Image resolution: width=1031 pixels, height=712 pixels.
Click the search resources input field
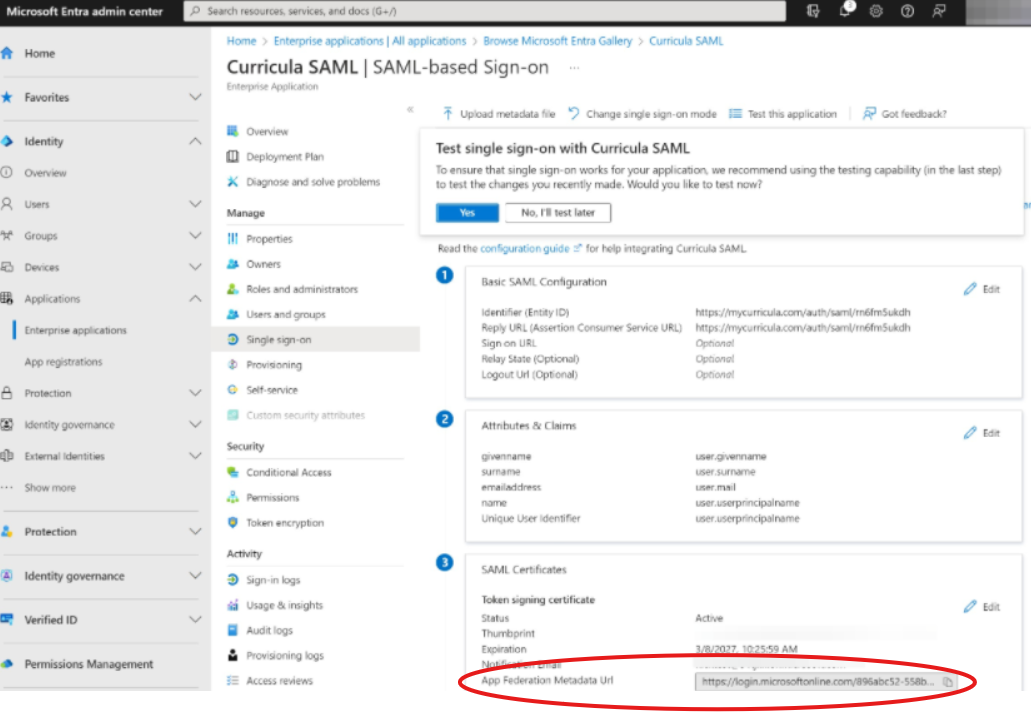point(485,11)
